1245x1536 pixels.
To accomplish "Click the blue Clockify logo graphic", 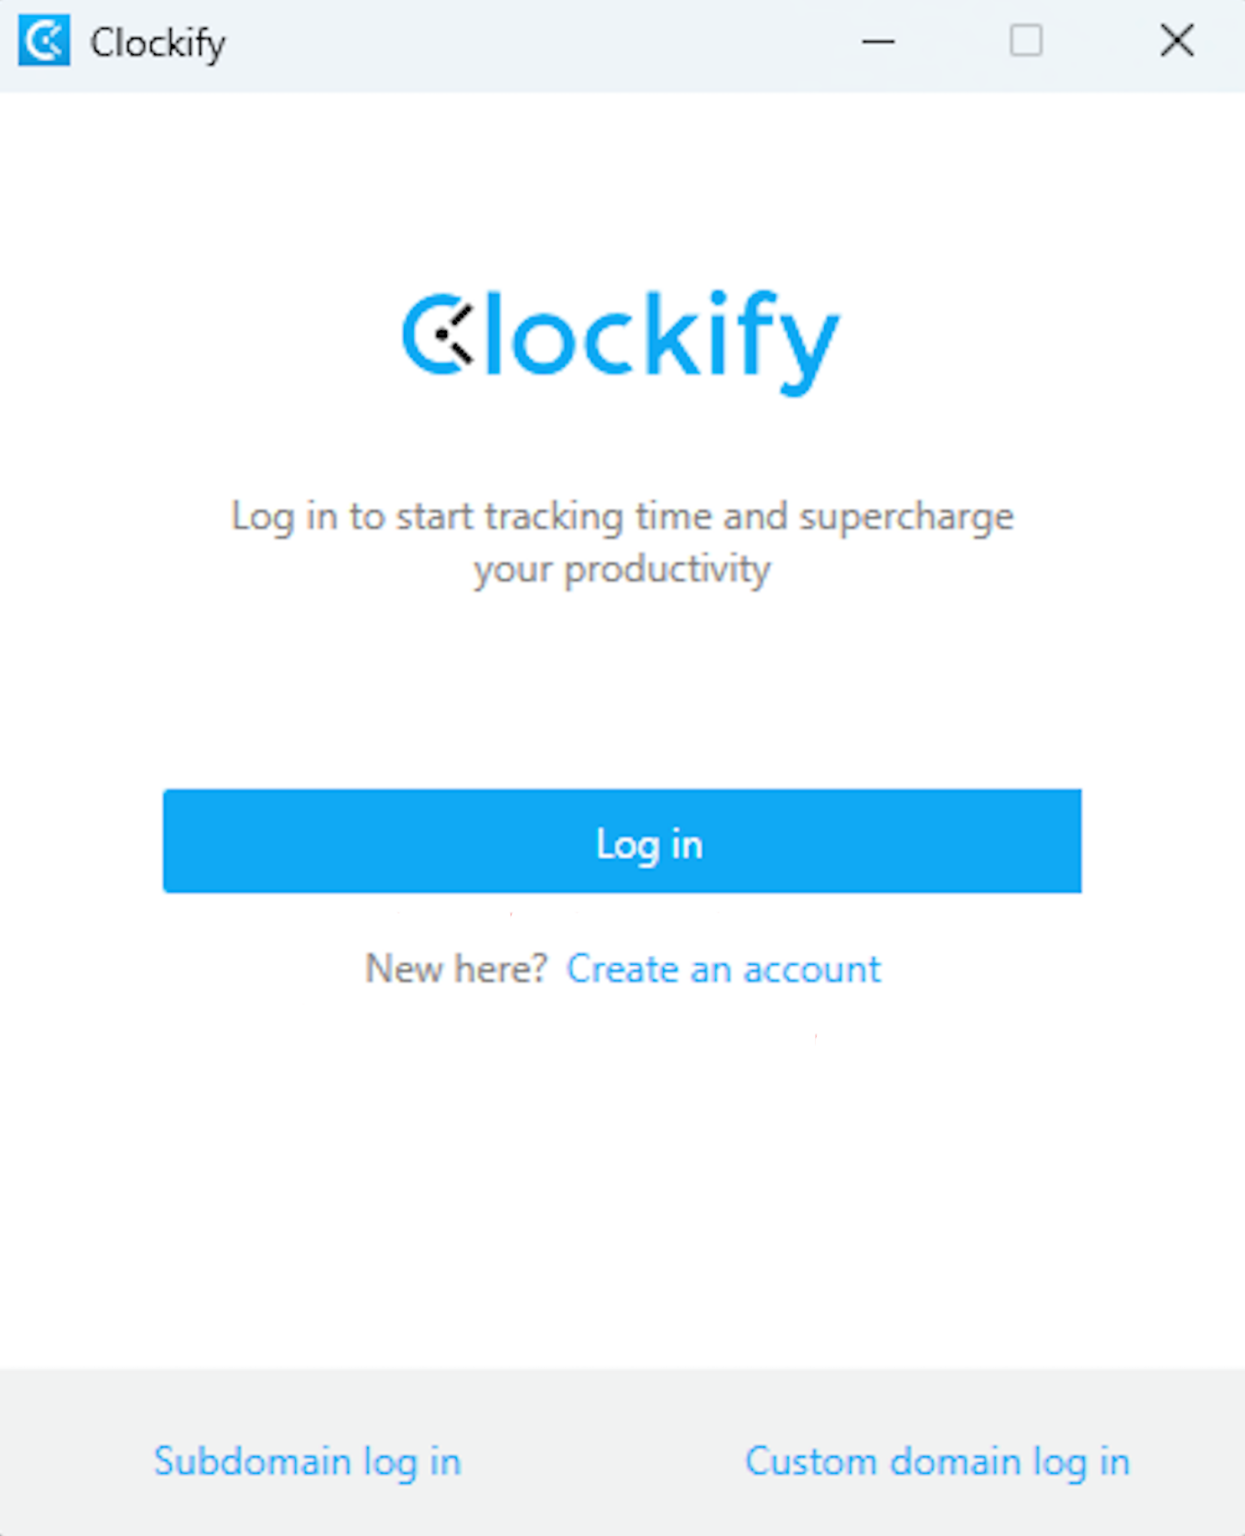I will pyautogui.click(x=620, y=340).
